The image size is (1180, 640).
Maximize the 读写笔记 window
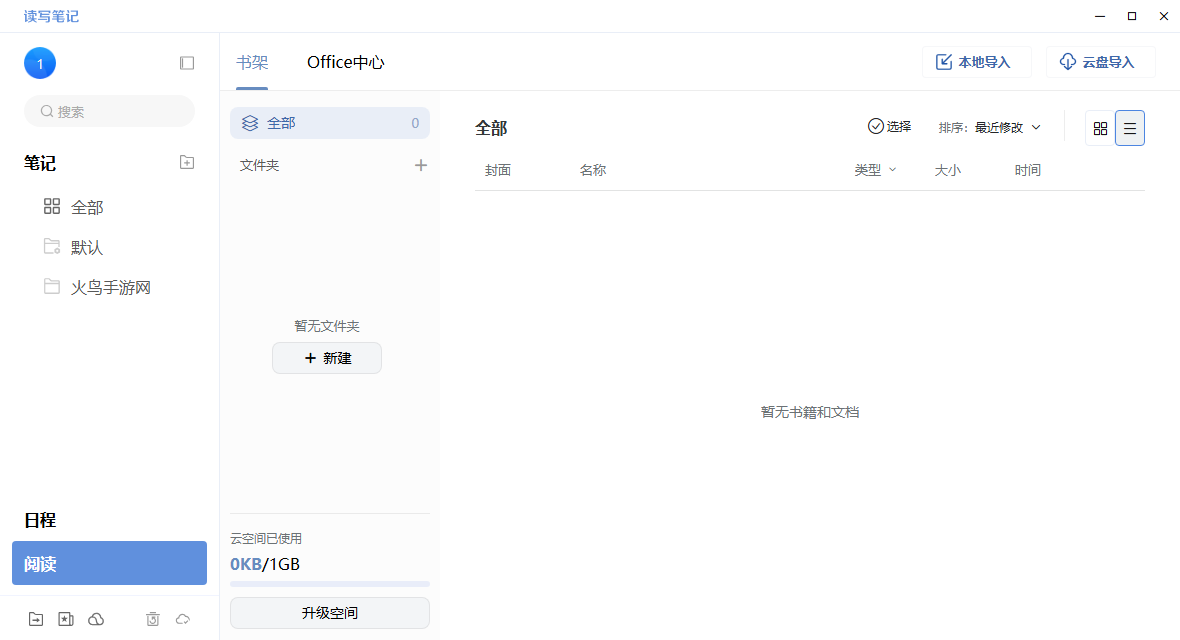1132,16
